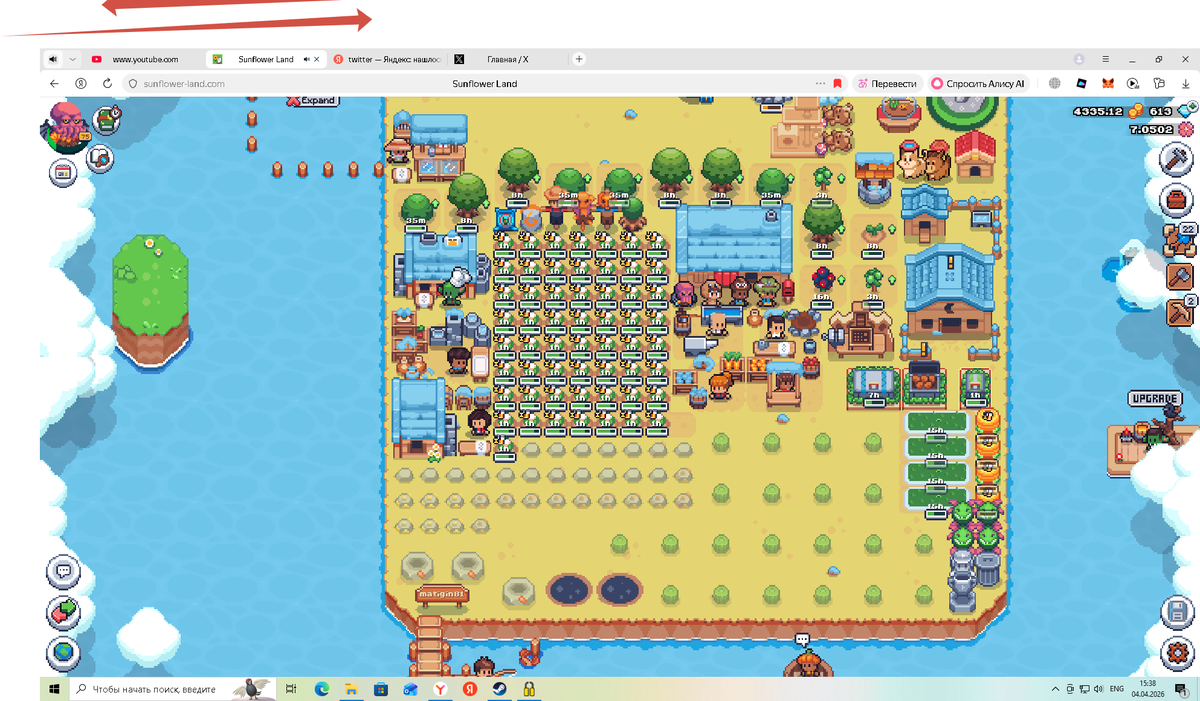Open the browser hamburger main menu

(1105, 60)
